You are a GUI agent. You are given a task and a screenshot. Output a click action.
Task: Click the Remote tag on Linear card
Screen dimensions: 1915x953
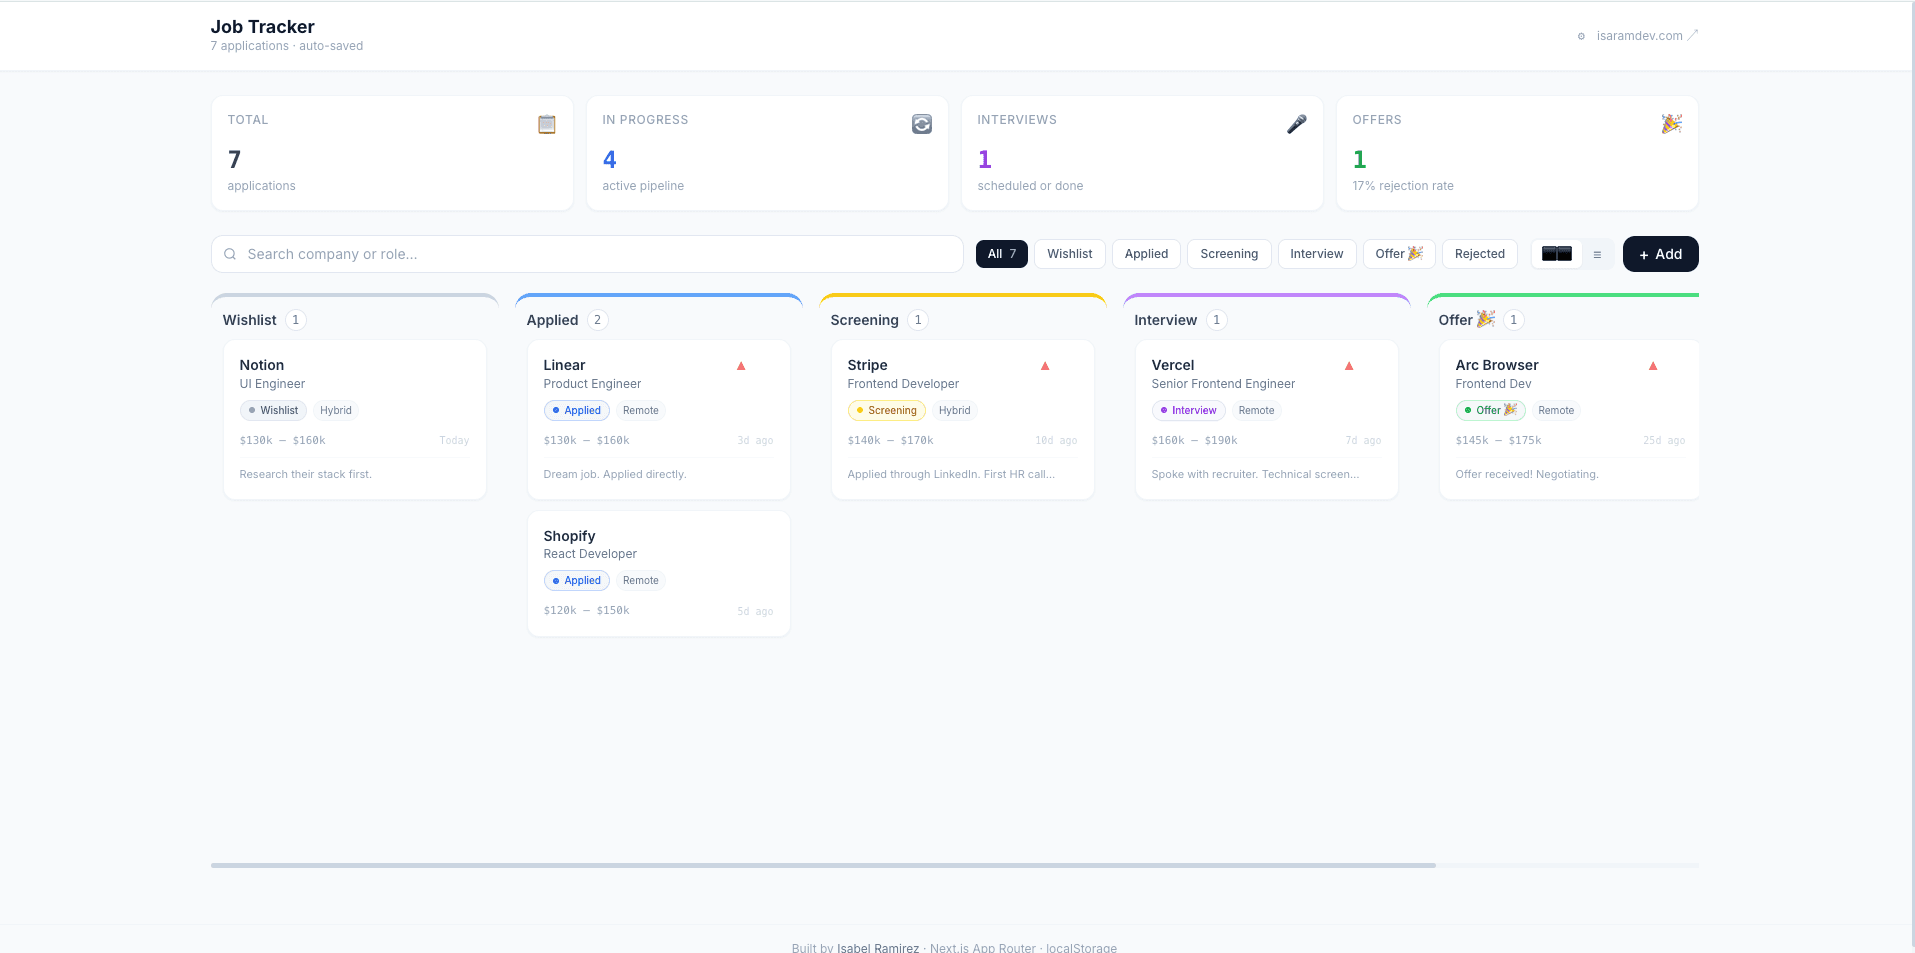tap(641, 410)
